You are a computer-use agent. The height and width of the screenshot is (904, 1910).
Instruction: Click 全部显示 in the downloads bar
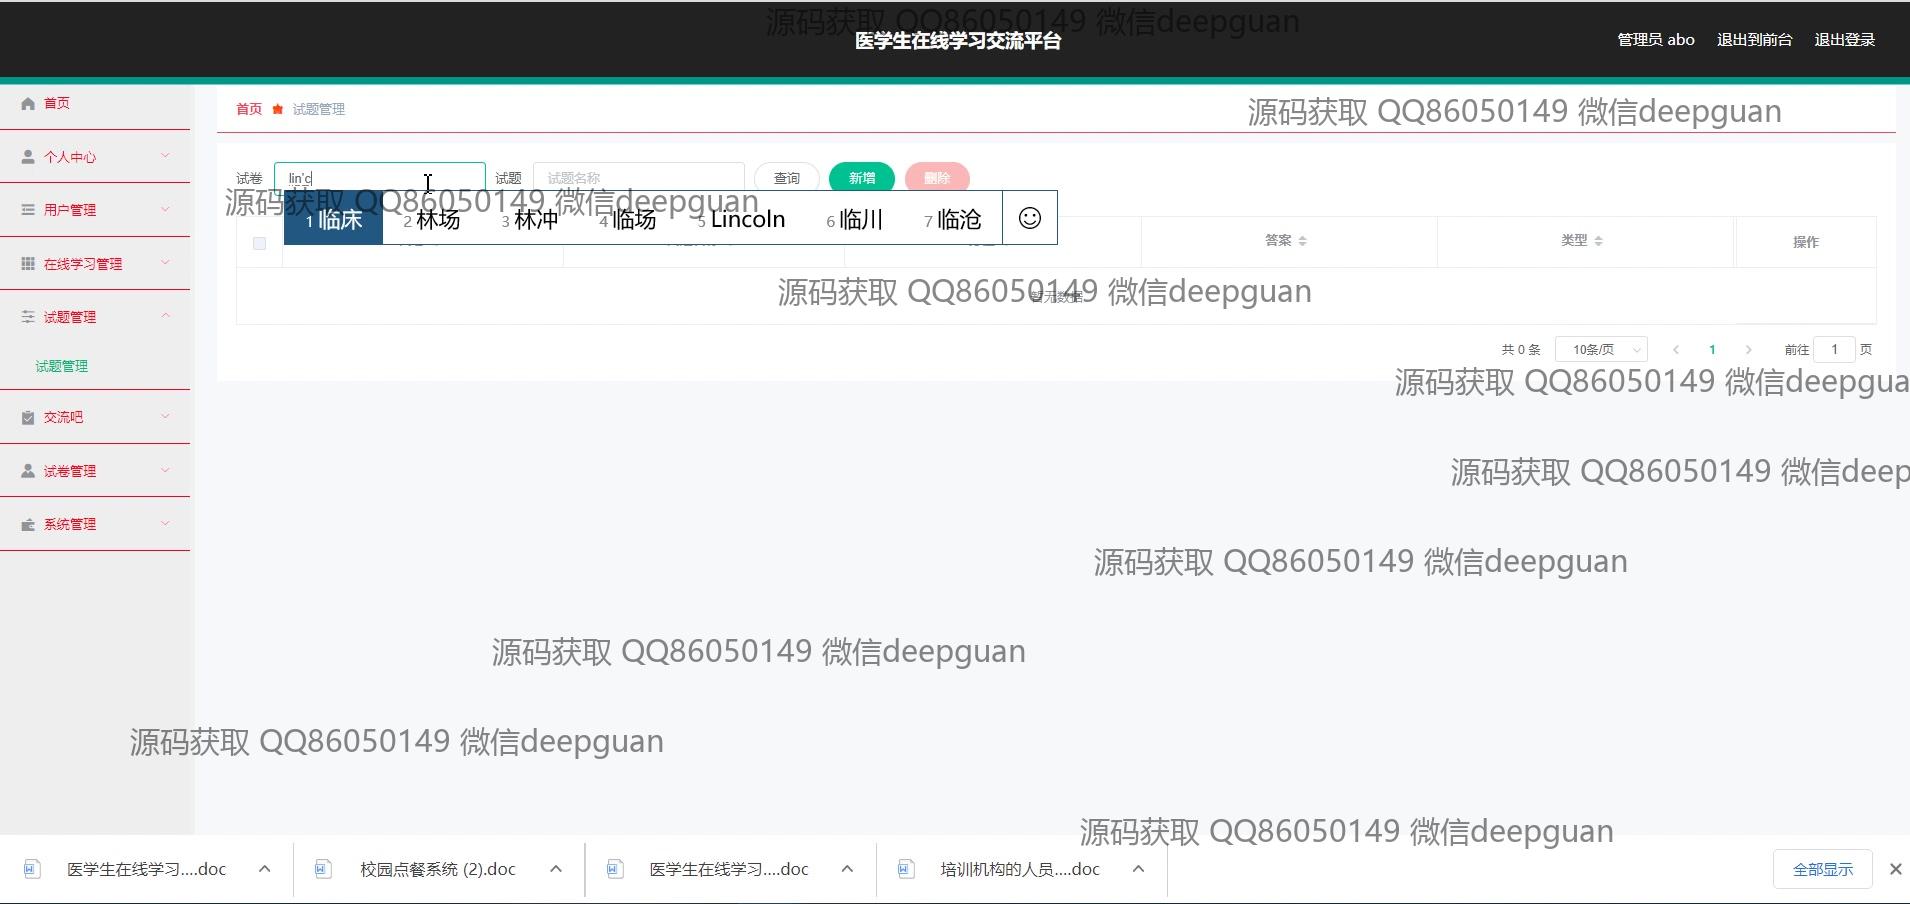click(1822, 869)
